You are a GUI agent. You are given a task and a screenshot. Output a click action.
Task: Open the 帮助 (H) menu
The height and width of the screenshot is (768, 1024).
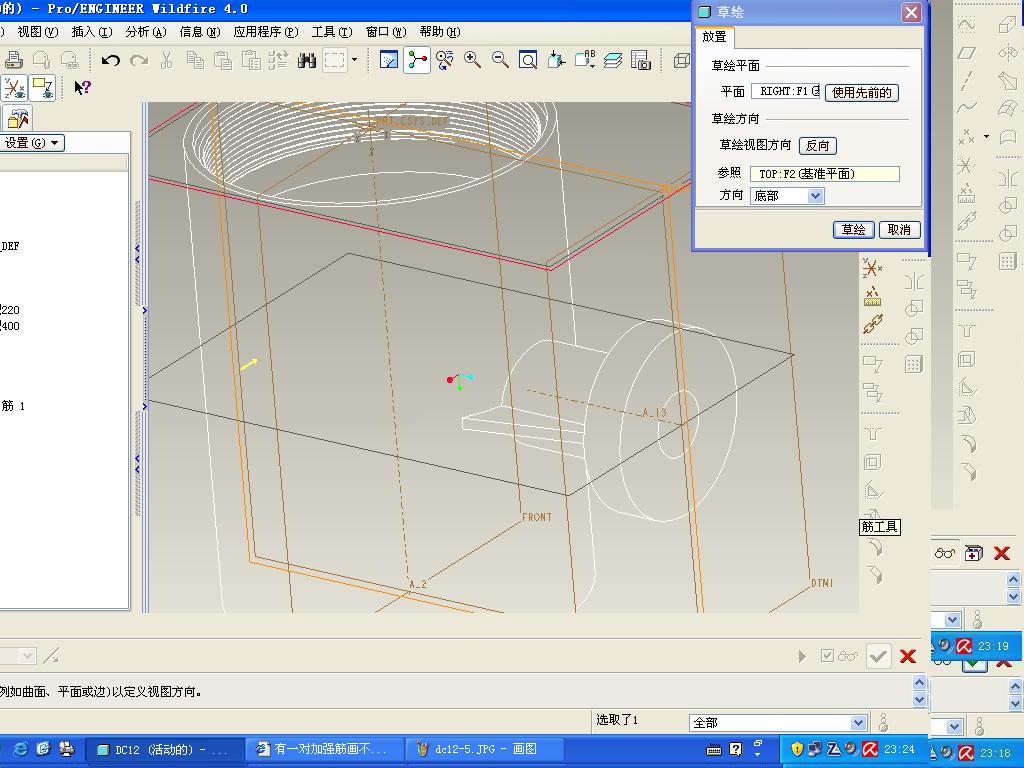point(440,31)
